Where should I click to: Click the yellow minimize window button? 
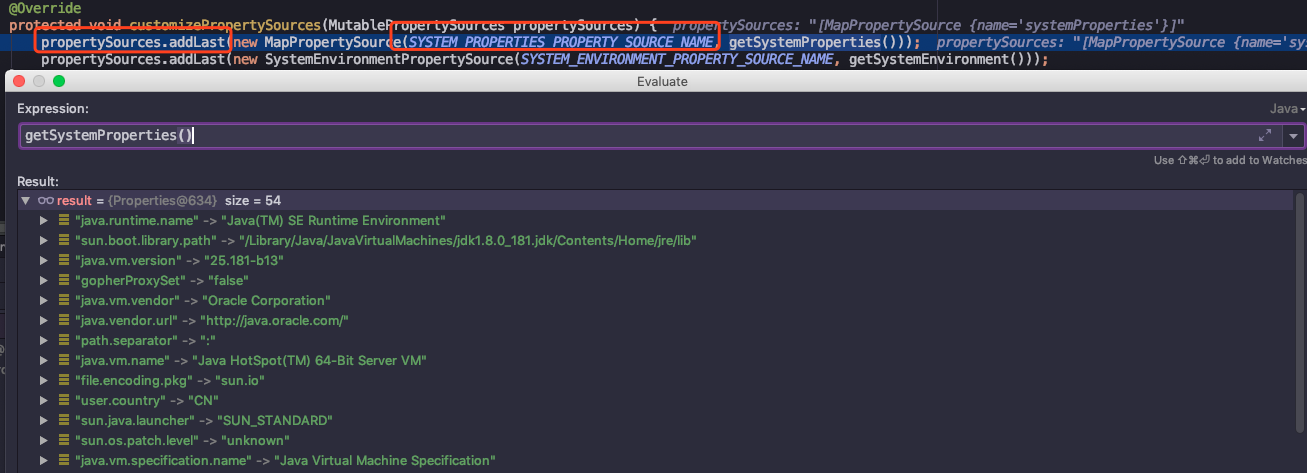point(39,81)
